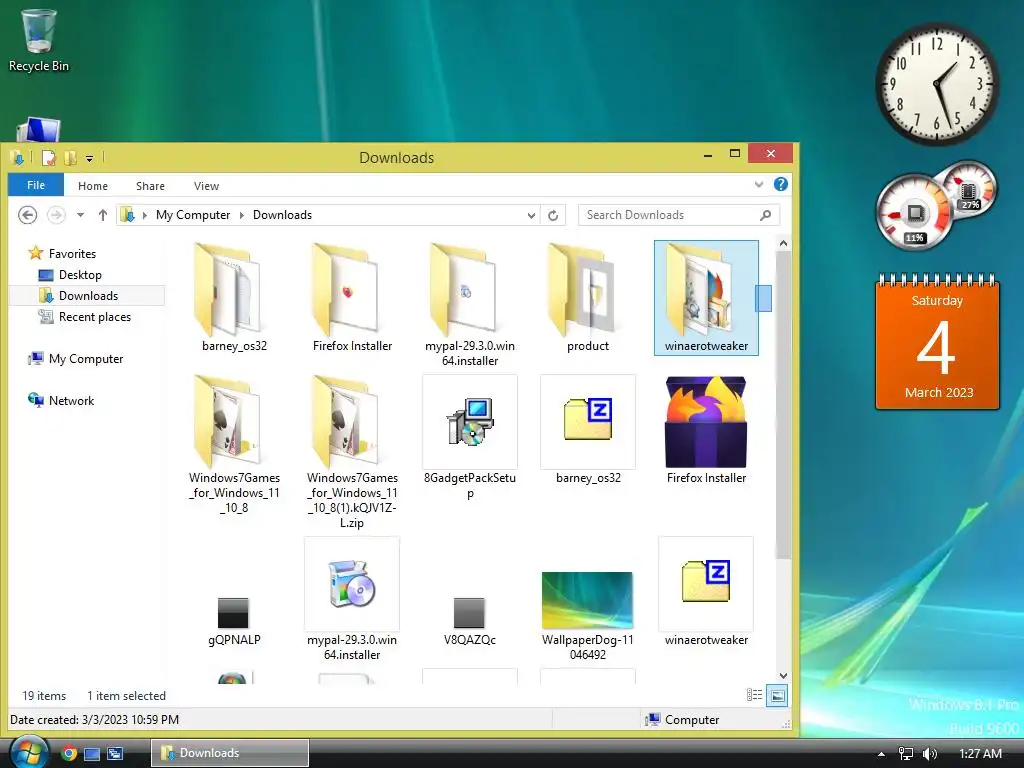1024x768 pixels.
Task: Click the Search Downloads field
Action: click(x=678, y=215)
